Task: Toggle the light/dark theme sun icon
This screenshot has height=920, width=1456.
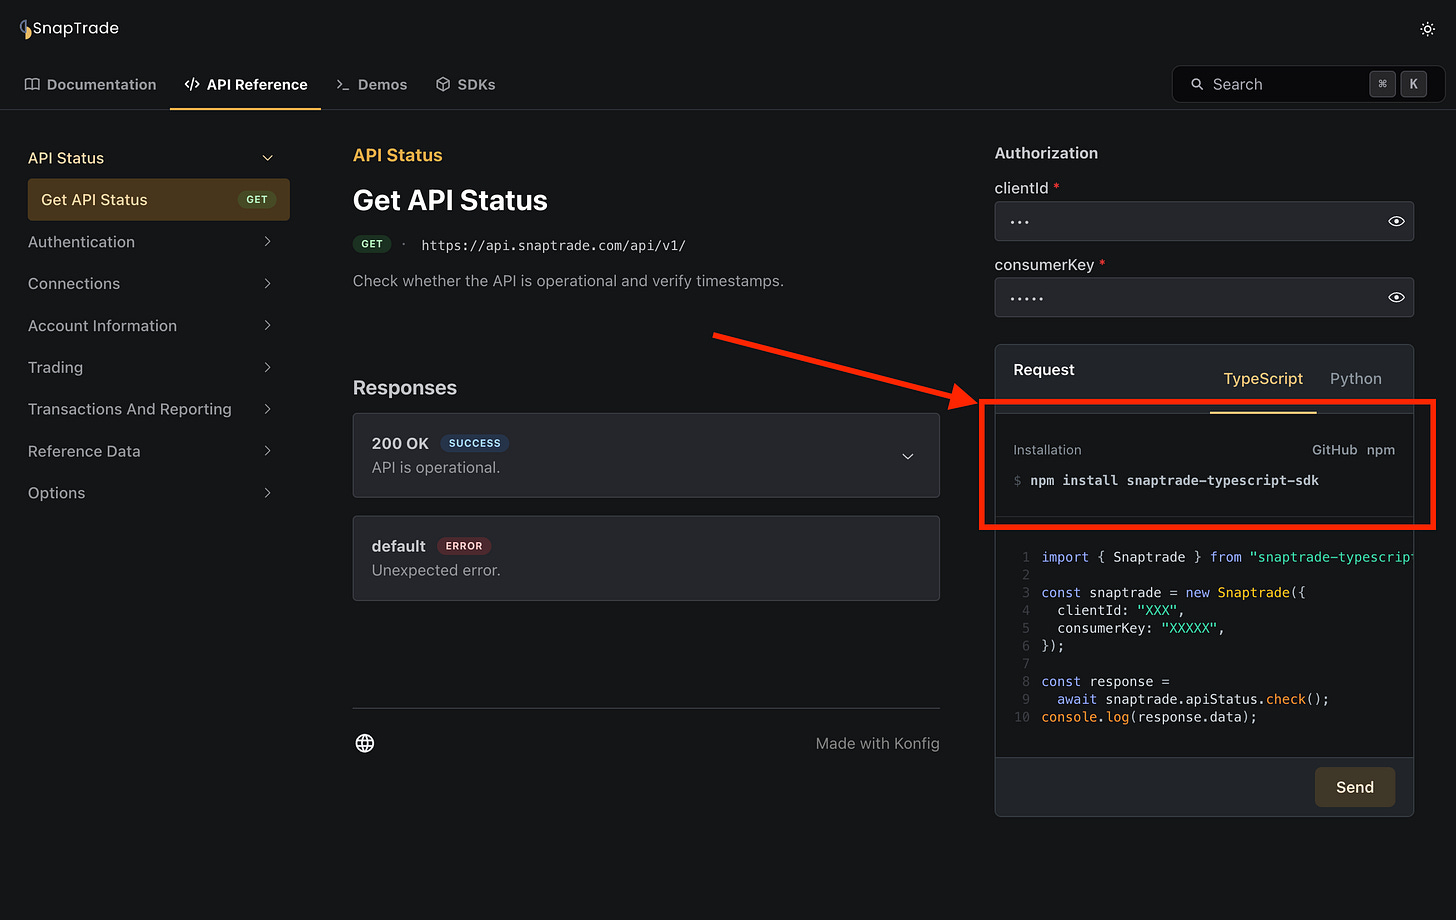Action: tap(1427, 29)
